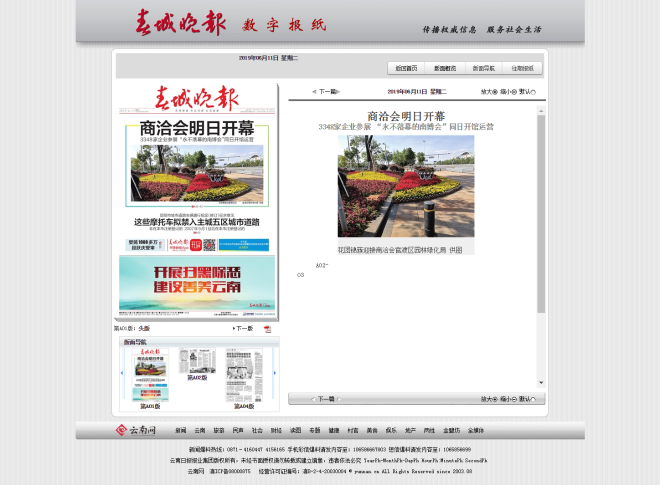Click the 商洽会明日开幕 headline on the front page preview
This screenshot has height=485, width=660.
coord(197,128)
